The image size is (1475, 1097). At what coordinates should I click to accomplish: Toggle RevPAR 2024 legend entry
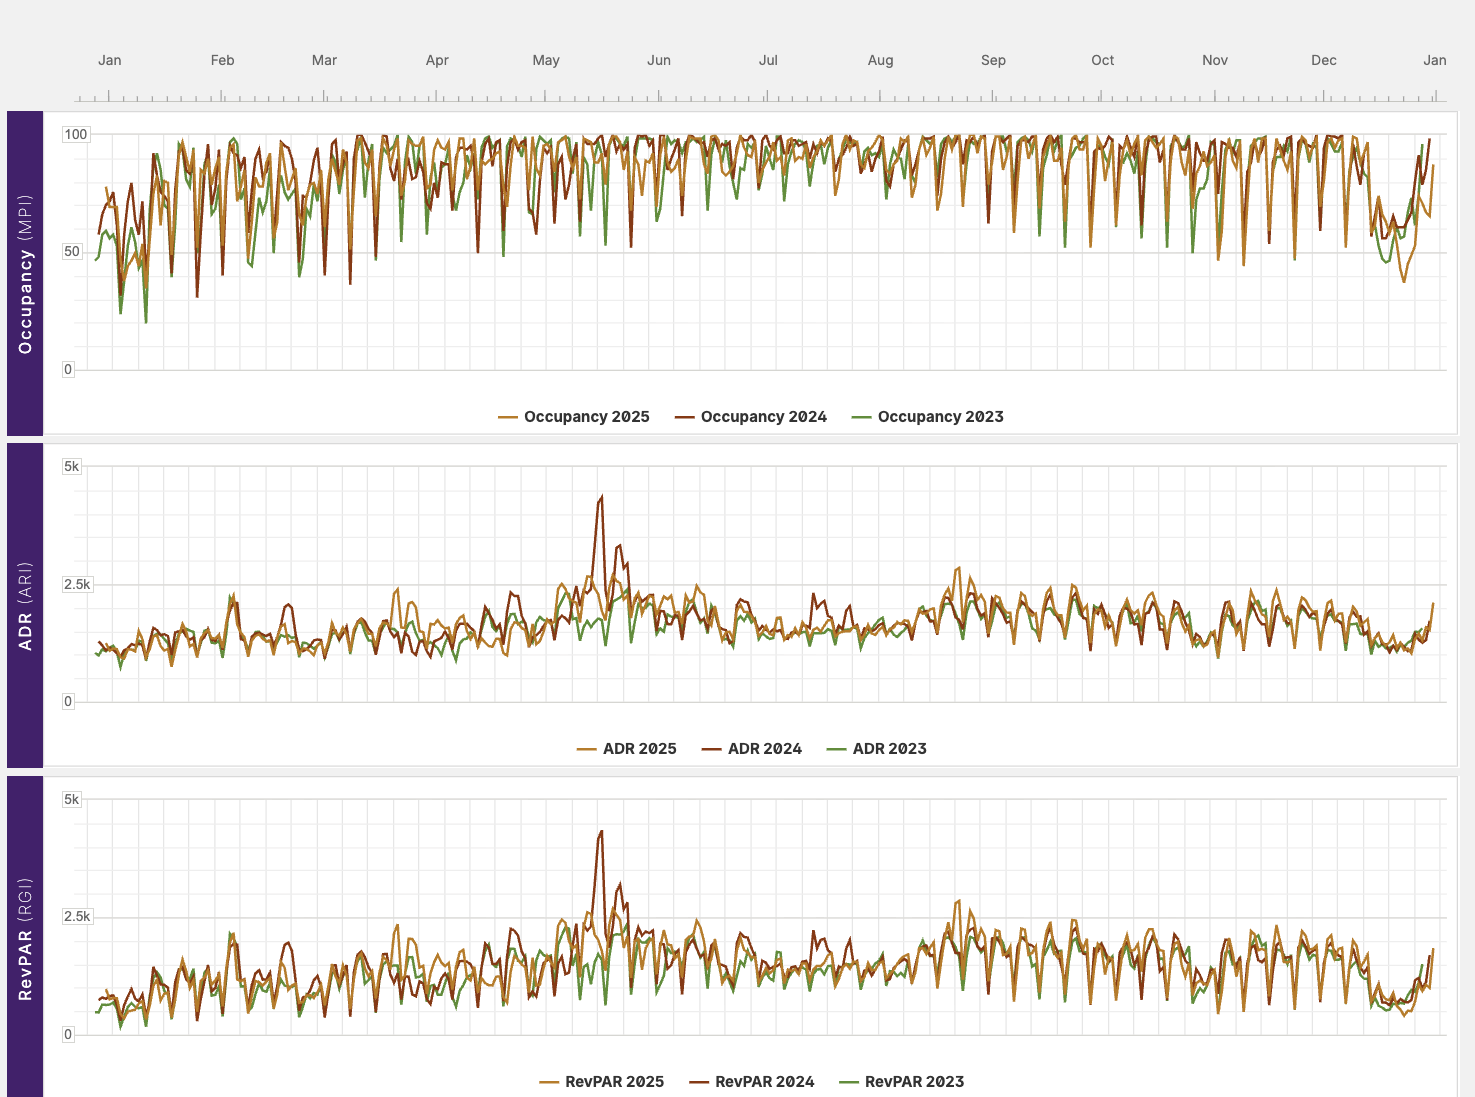(x=752, y=1082)
